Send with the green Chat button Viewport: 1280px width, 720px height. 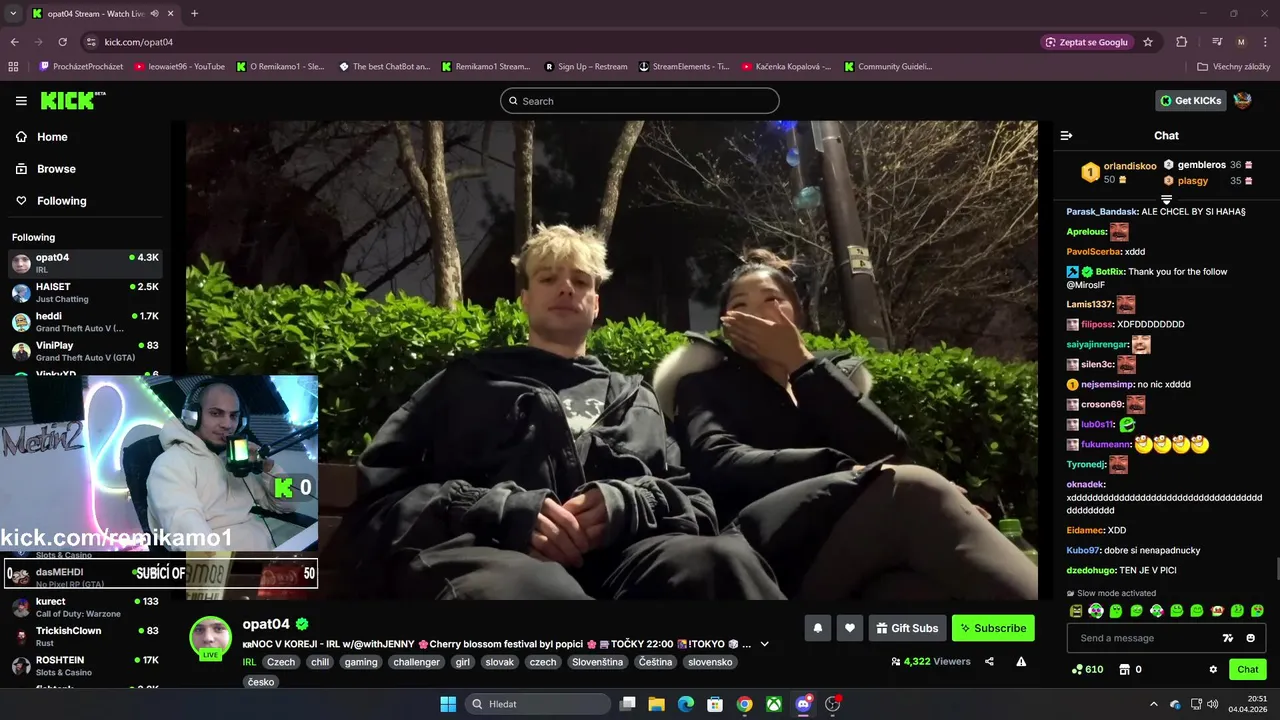pos(1247,669)
